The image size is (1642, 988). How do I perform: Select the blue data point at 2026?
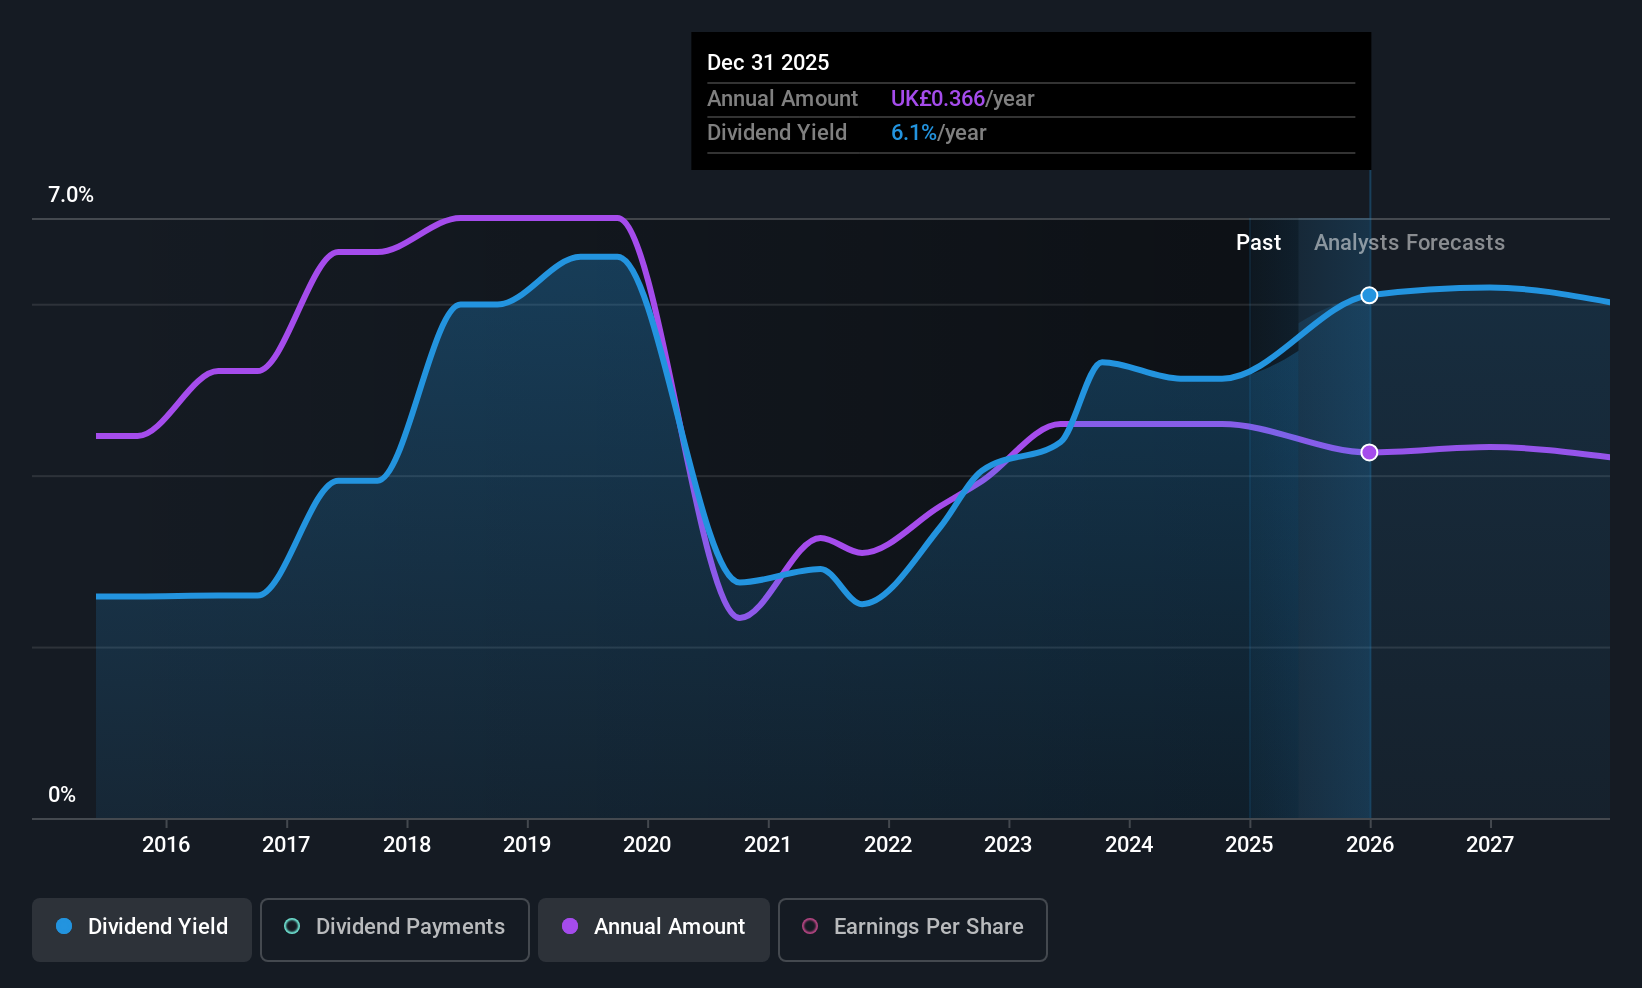(x=1369, y=295)
